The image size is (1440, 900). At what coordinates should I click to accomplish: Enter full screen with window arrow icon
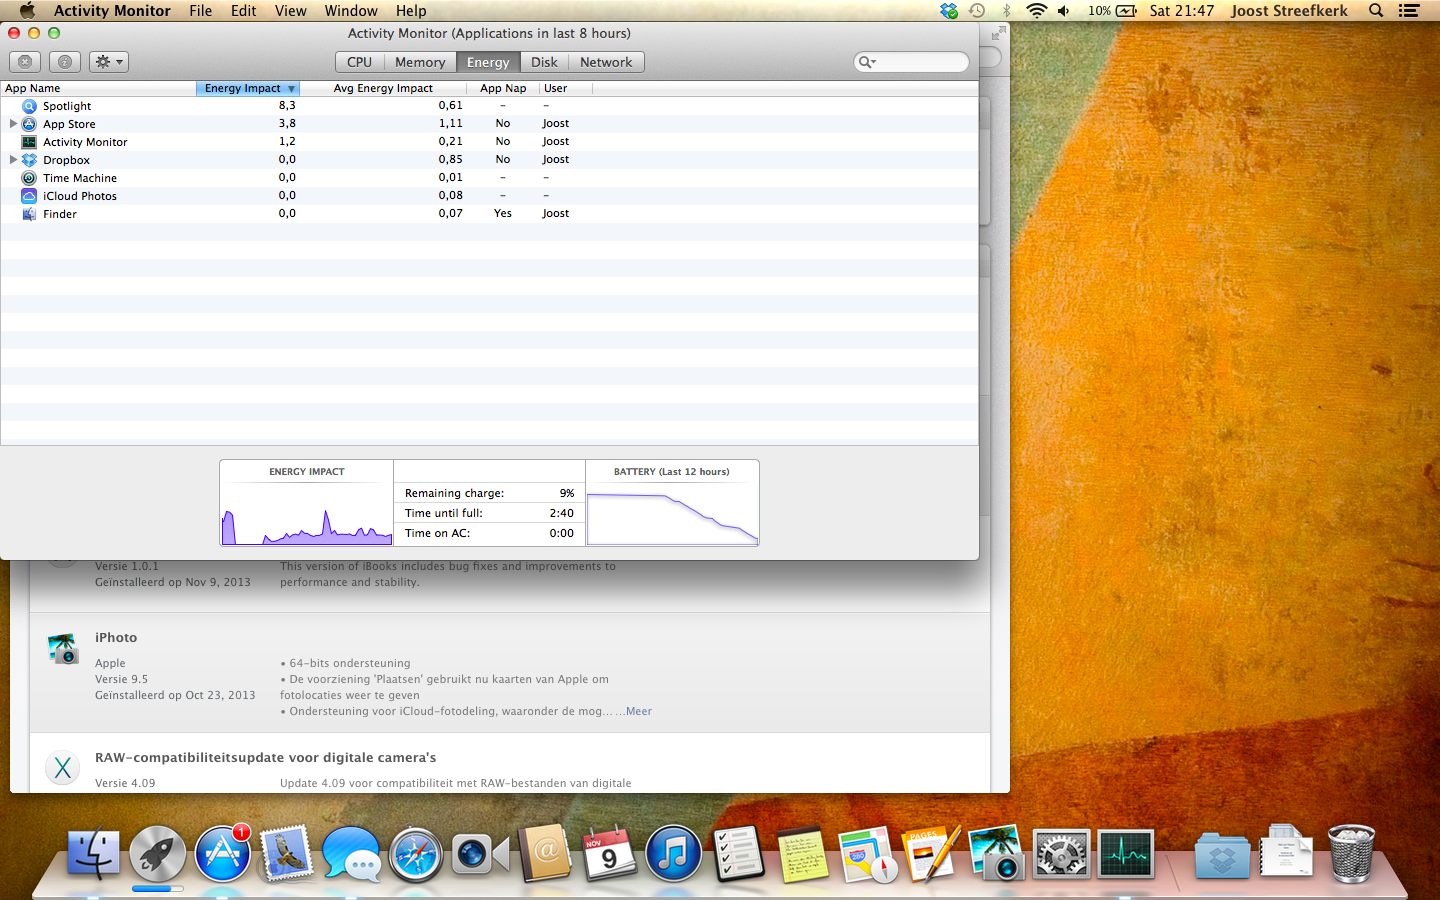click(998, 33)
